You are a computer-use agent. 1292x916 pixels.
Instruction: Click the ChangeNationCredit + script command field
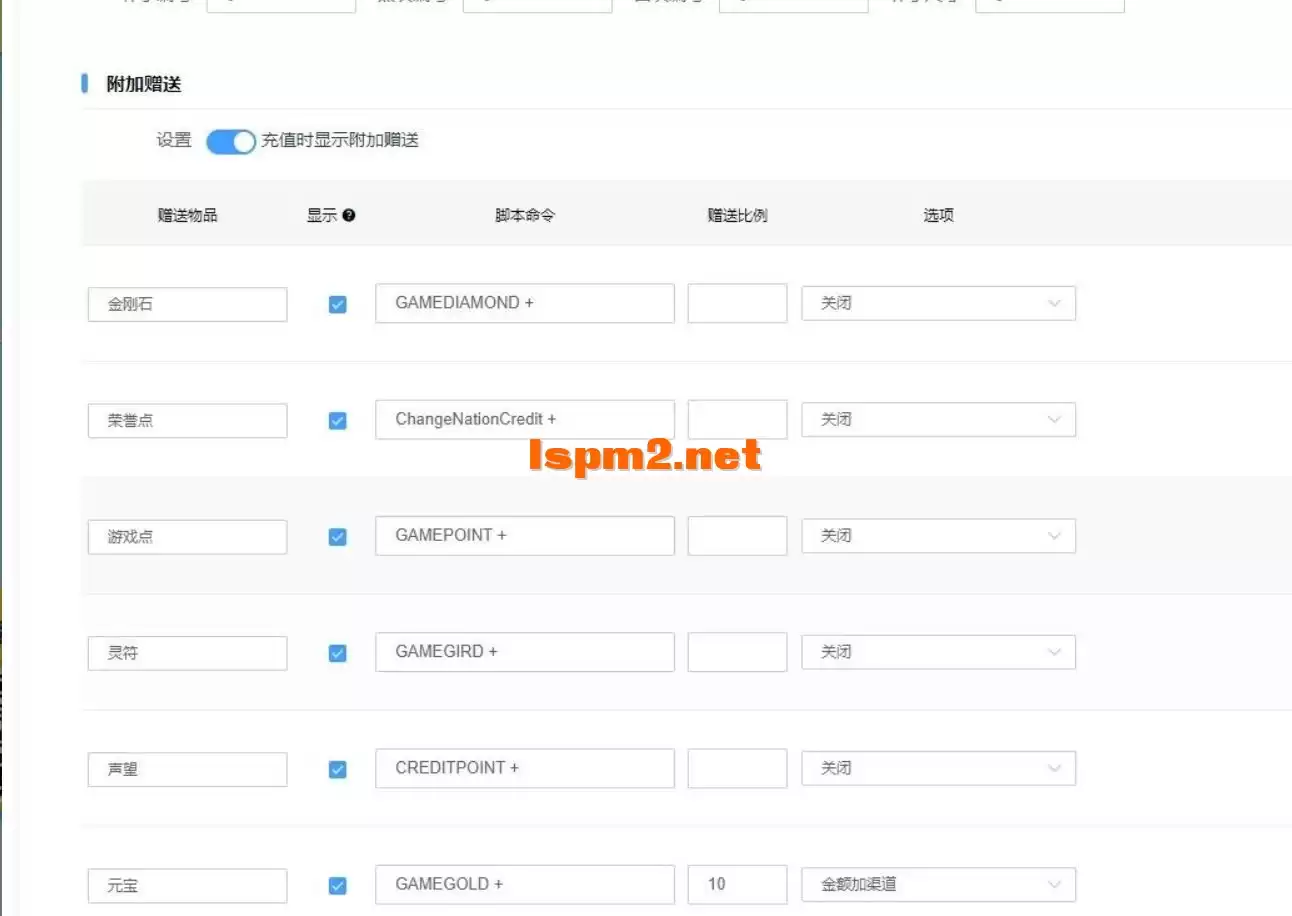point(525,419)
